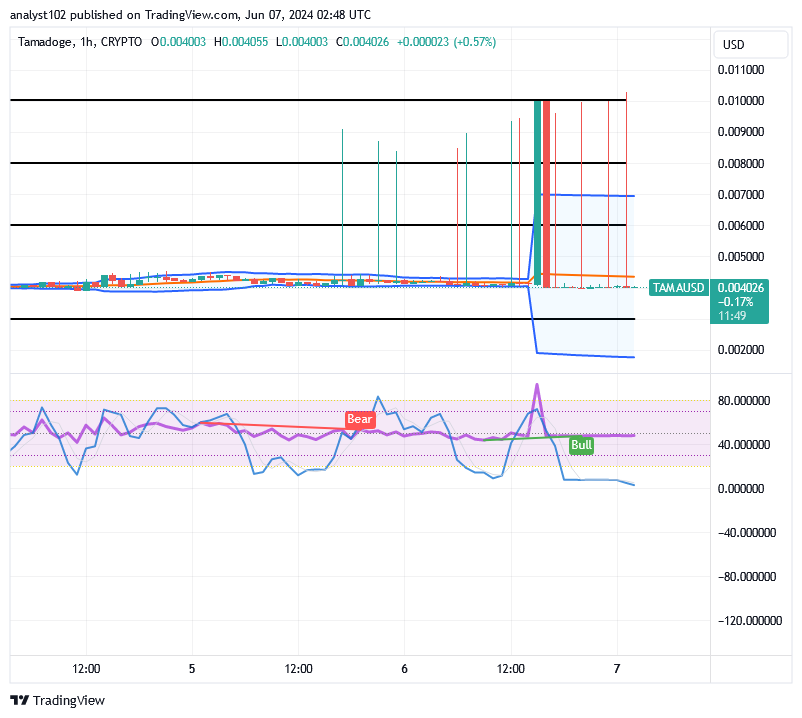This screenshot has height=718, width=802.
Task: Click the -120.000000 oscillator axis label
Action: click(750, 621)
